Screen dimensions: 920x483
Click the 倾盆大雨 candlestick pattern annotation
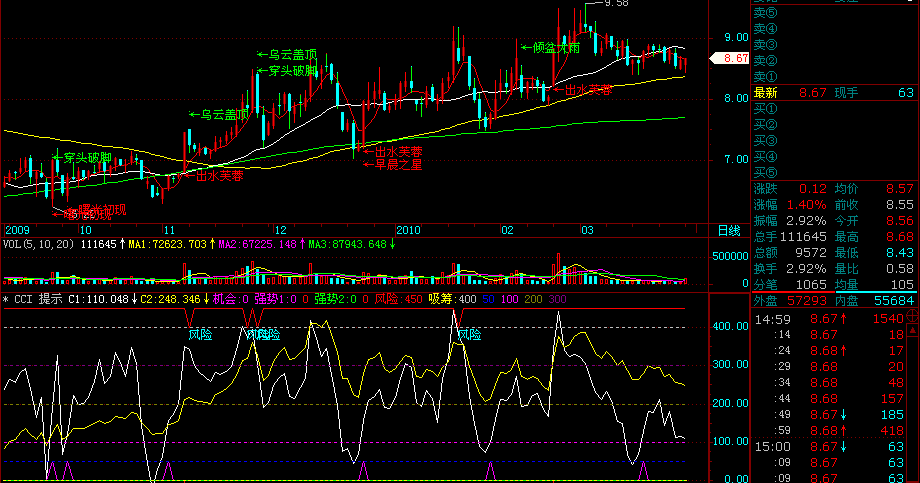(x=556, y=48)
